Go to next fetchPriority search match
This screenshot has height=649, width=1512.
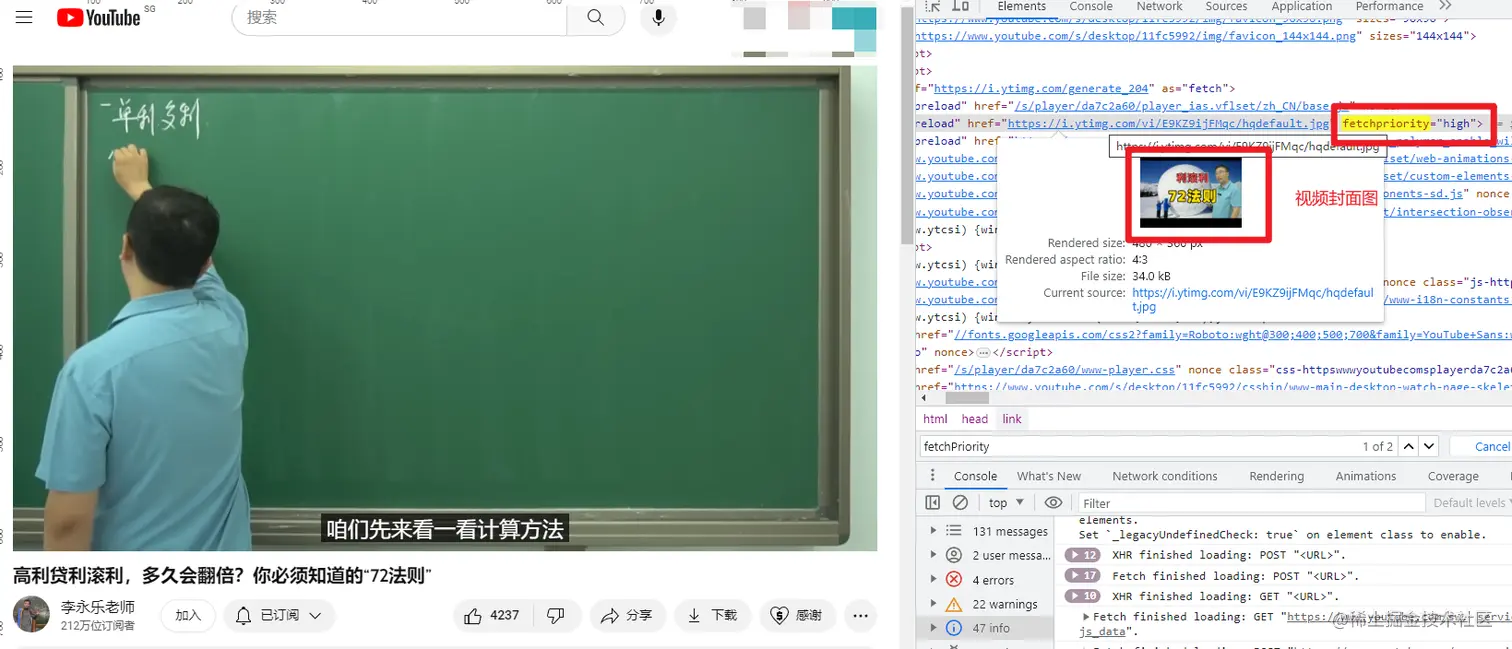1429,446
